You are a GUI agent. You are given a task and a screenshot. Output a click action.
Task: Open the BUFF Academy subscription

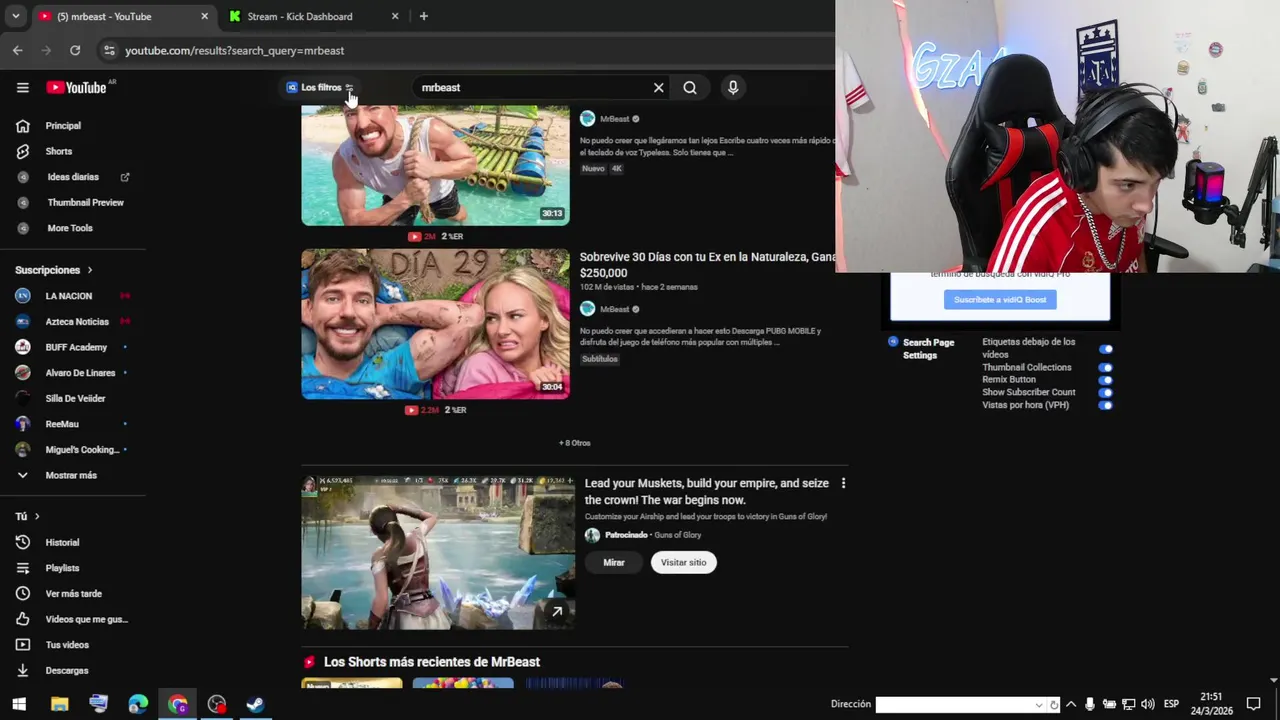(x=76, y=347)
